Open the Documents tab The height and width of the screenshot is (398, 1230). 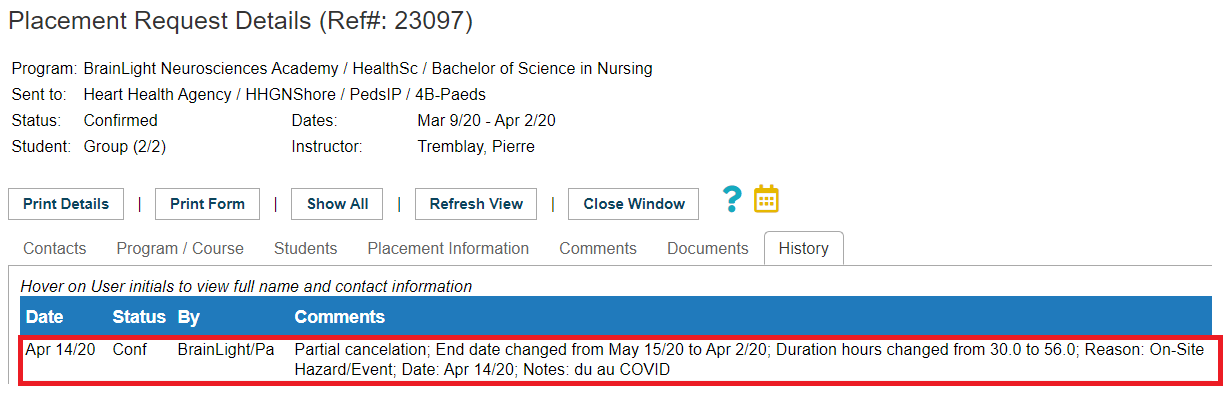pyautogui.click(x=708, y=249)
